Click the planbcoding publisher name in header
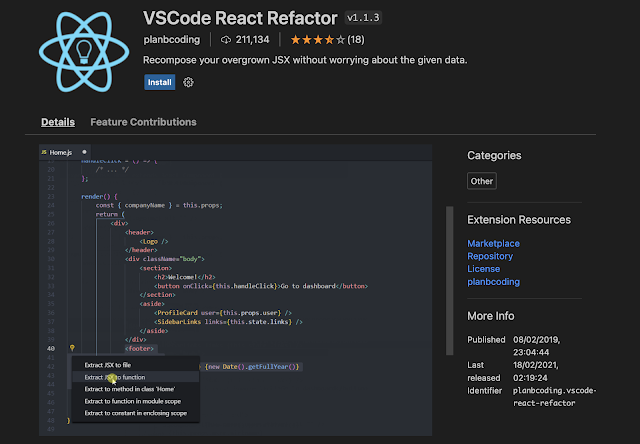The height and width of the screenshot is (444, 640). (172, 40)
